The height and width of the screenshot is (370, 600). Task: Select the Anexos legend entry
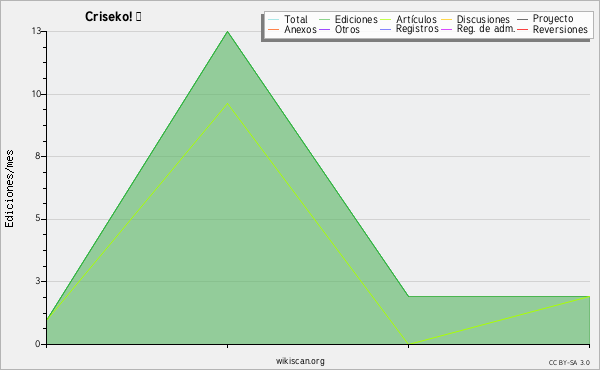coord(300,29)
